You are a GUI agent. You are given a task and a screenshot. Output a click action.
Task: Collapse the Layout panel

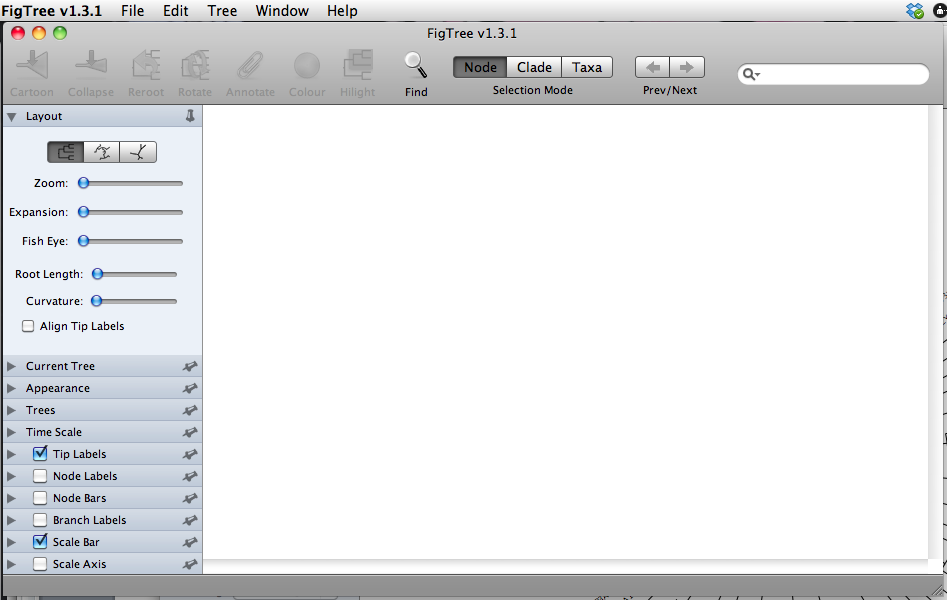12,116
